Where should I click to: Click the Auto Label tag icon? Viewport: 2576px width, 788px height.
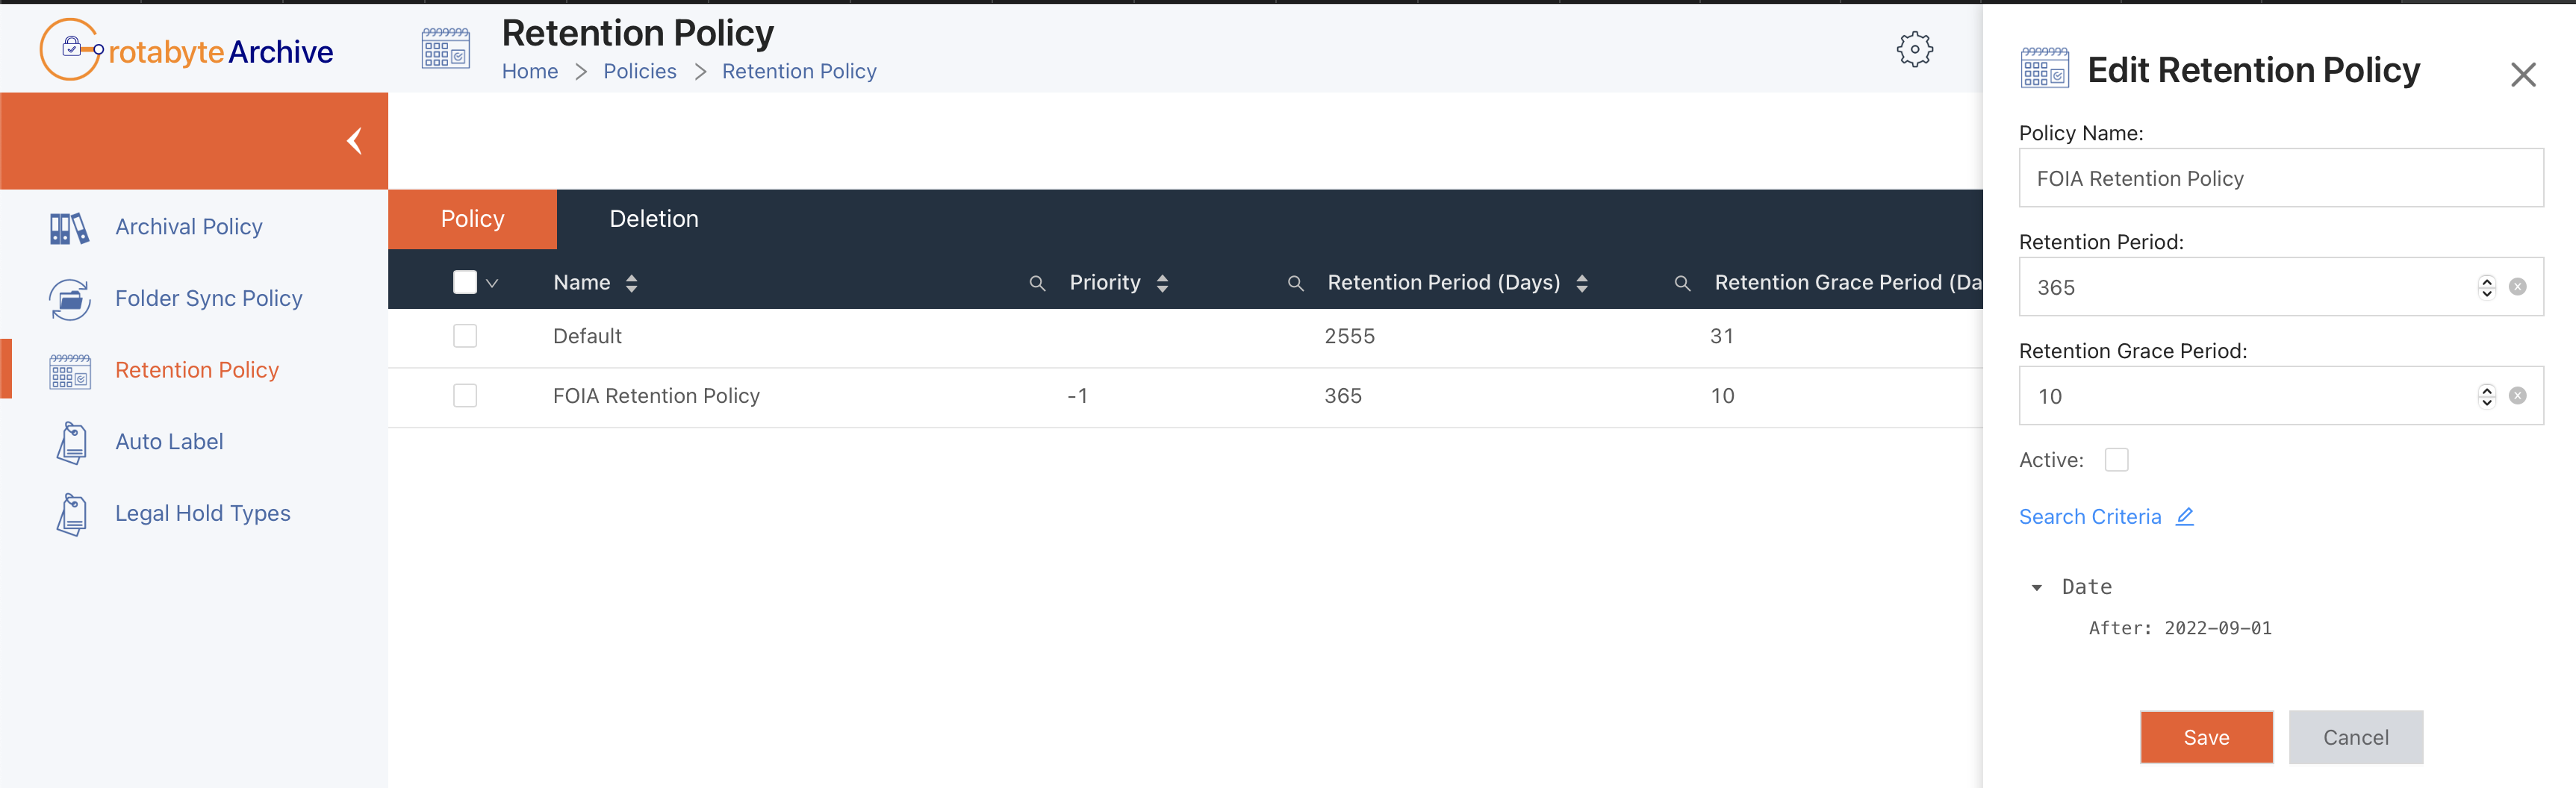click(71, 442)
